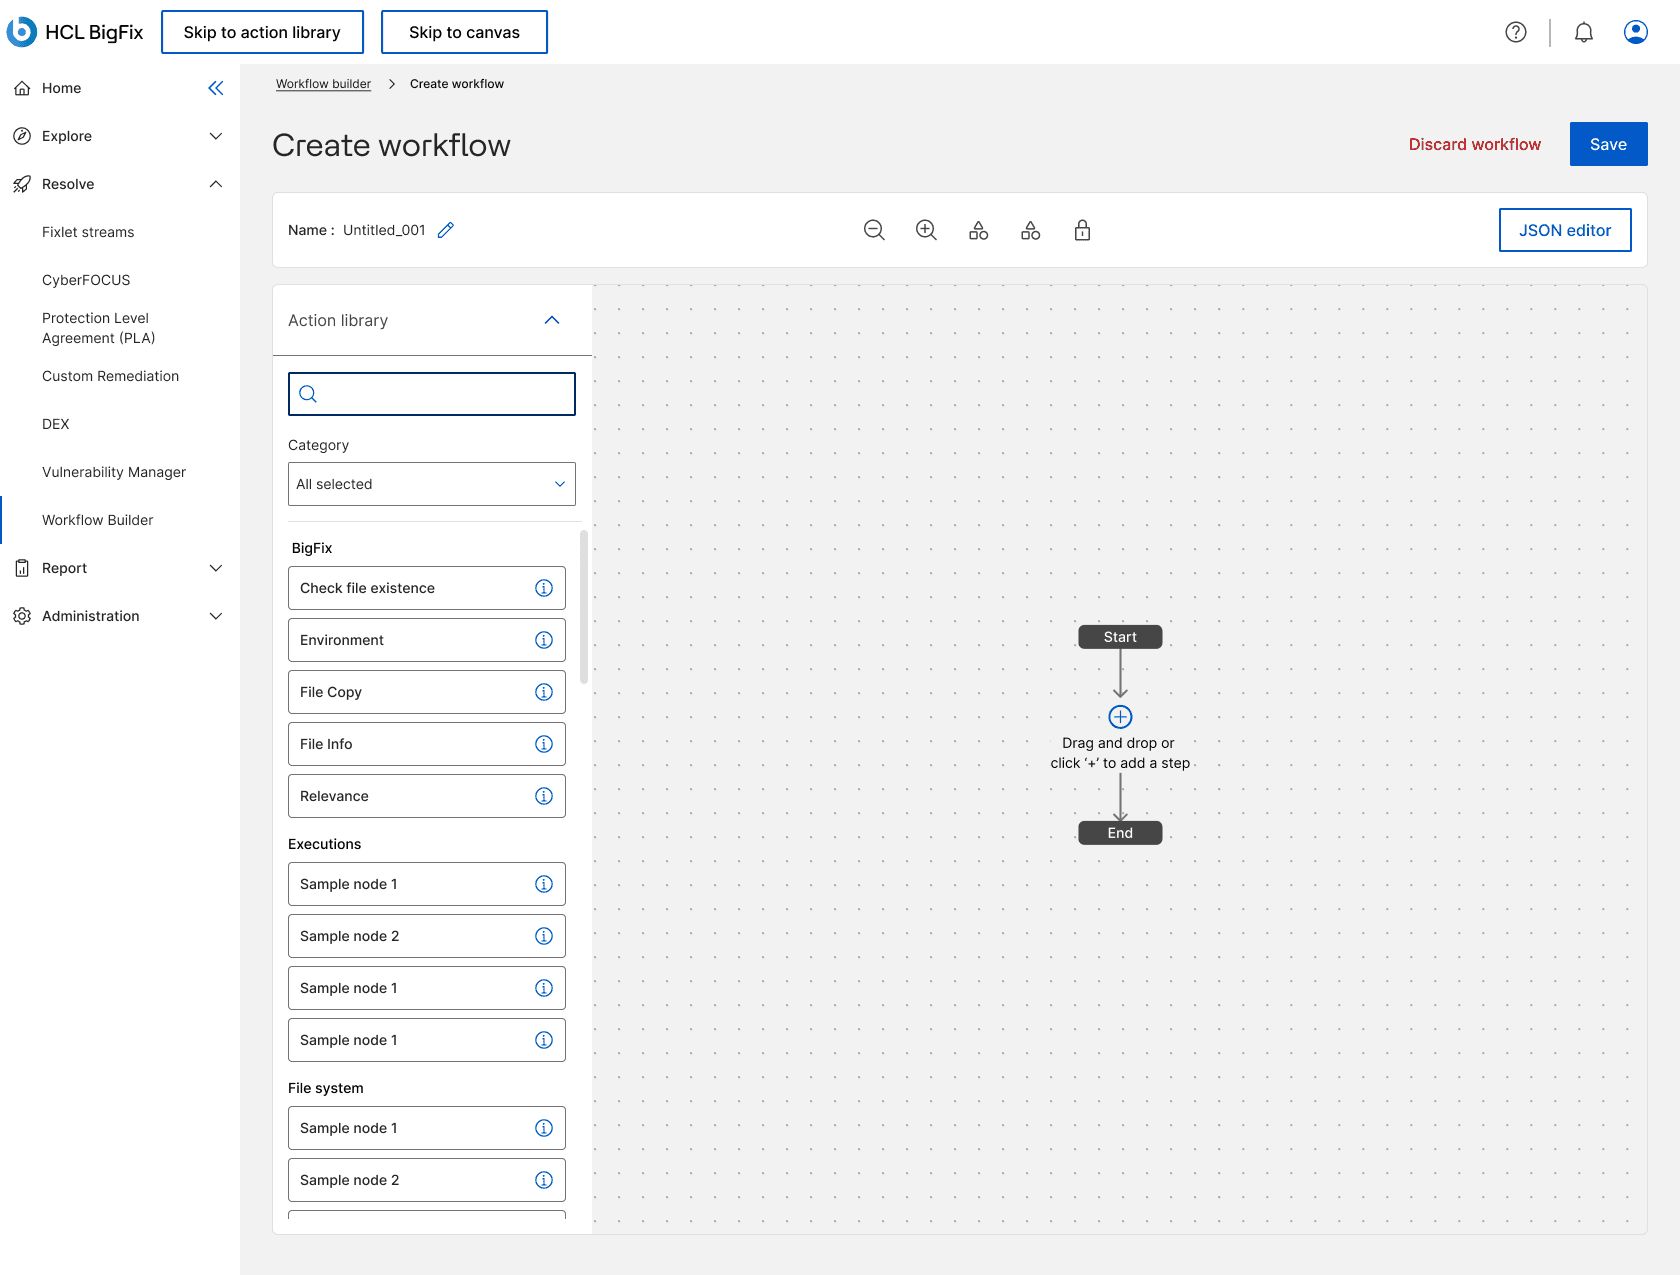Click the Save button

(x=1608, y=144)
